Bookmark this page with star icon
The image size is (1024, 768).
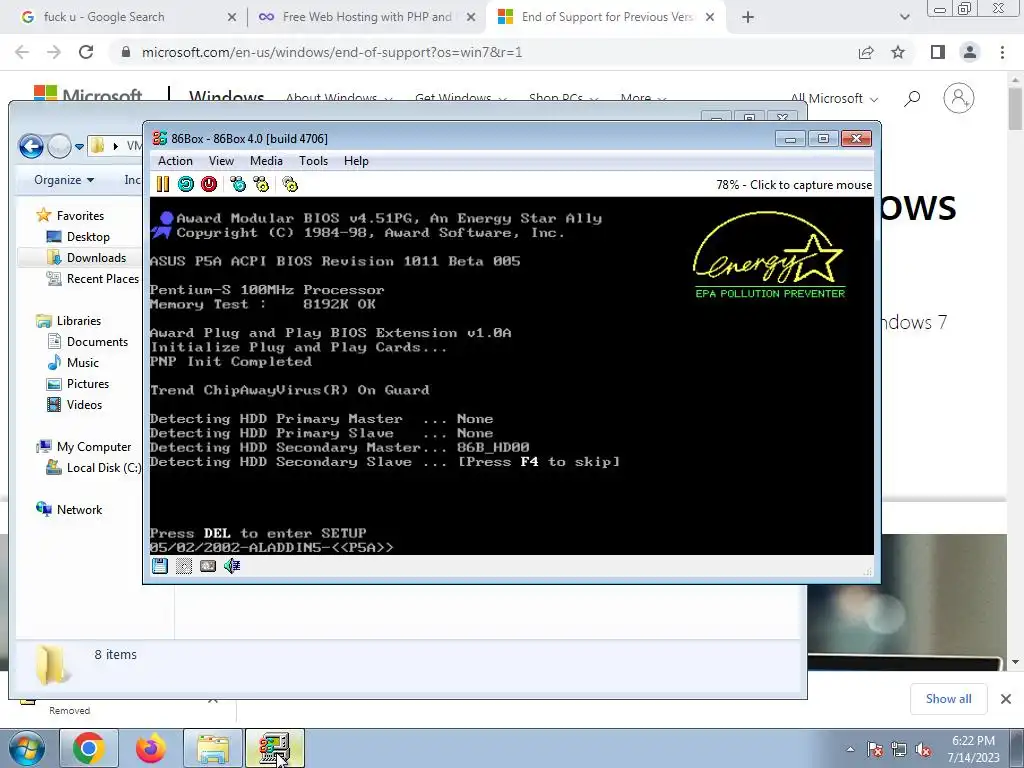tap(898, 52)
